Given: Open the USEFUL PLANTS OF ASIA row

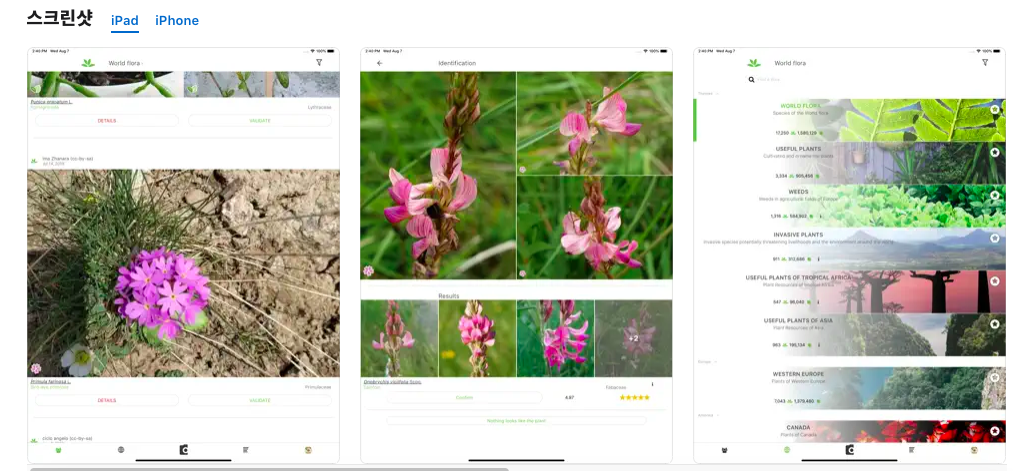Looking at the screenshot, I should [x=850, y=335].
